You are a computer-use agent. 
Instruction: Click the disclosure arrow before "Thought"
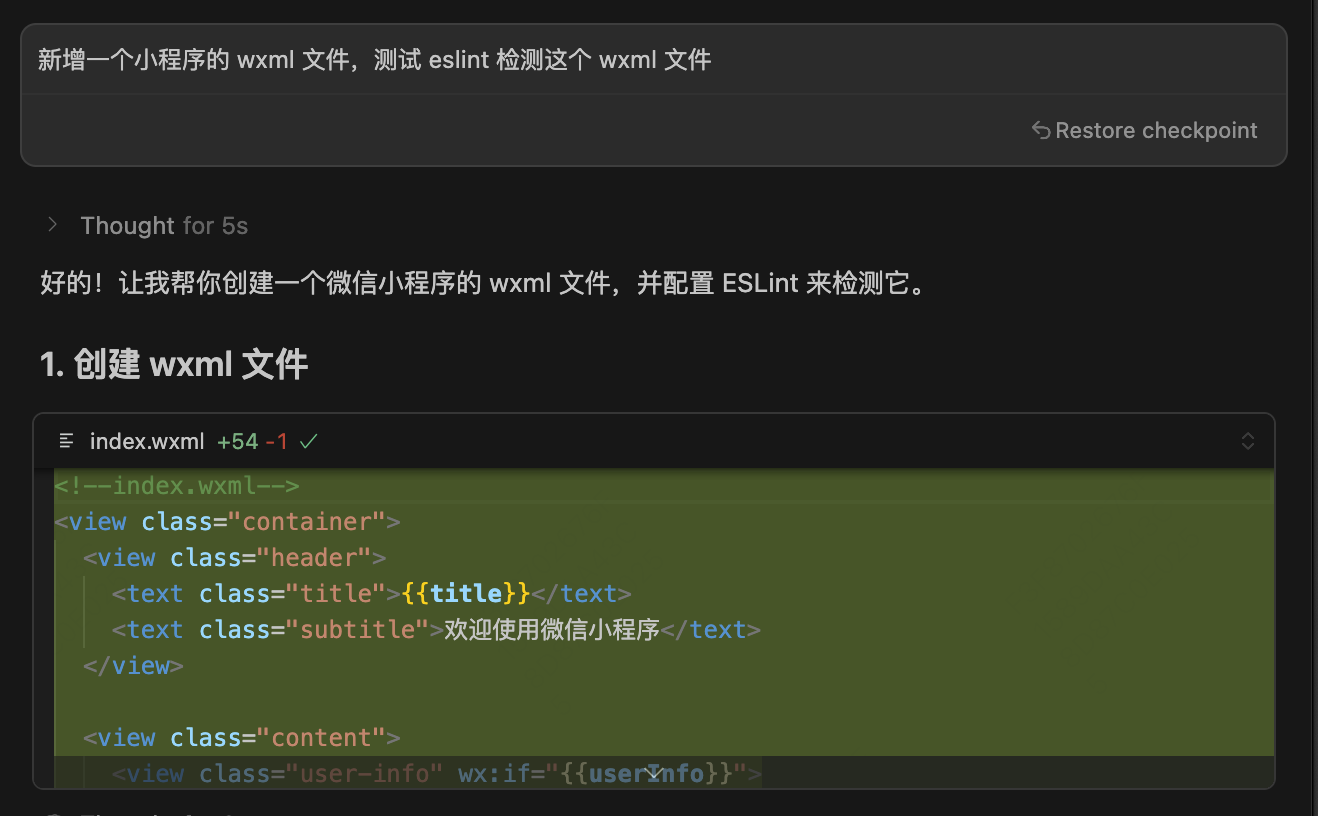point(52,225)
